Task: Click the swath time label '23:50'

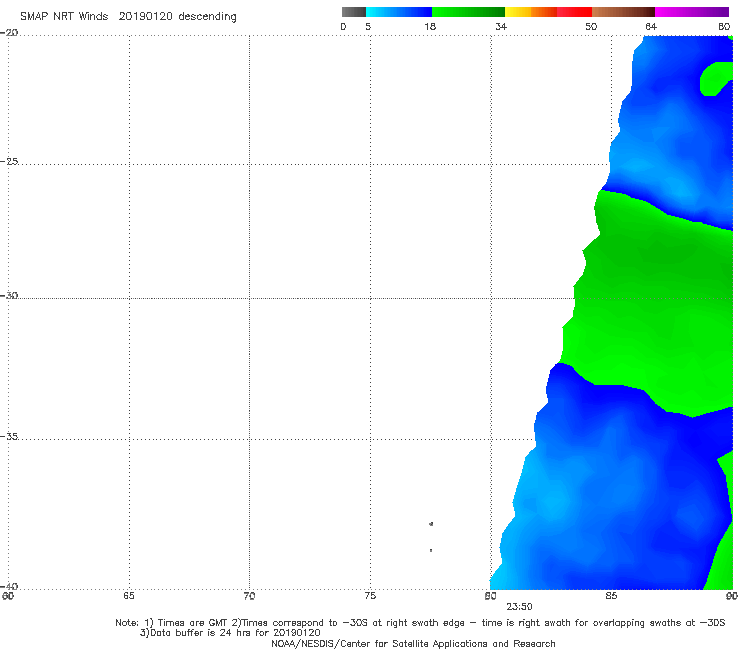Action: [519, 607]
